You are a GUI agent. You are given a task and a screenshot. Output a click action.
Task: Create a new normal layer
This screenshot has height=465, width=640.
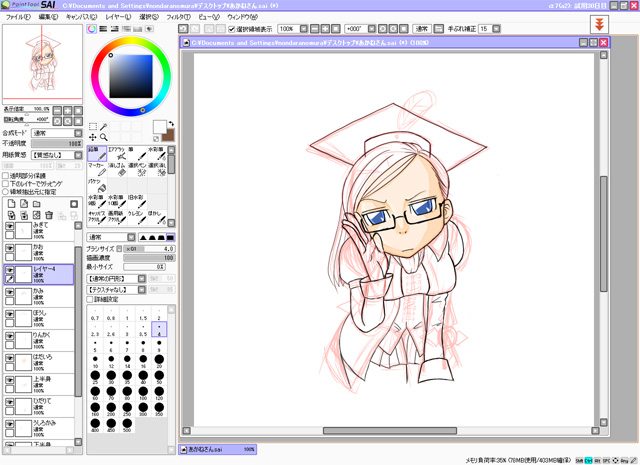click(11, 204)
